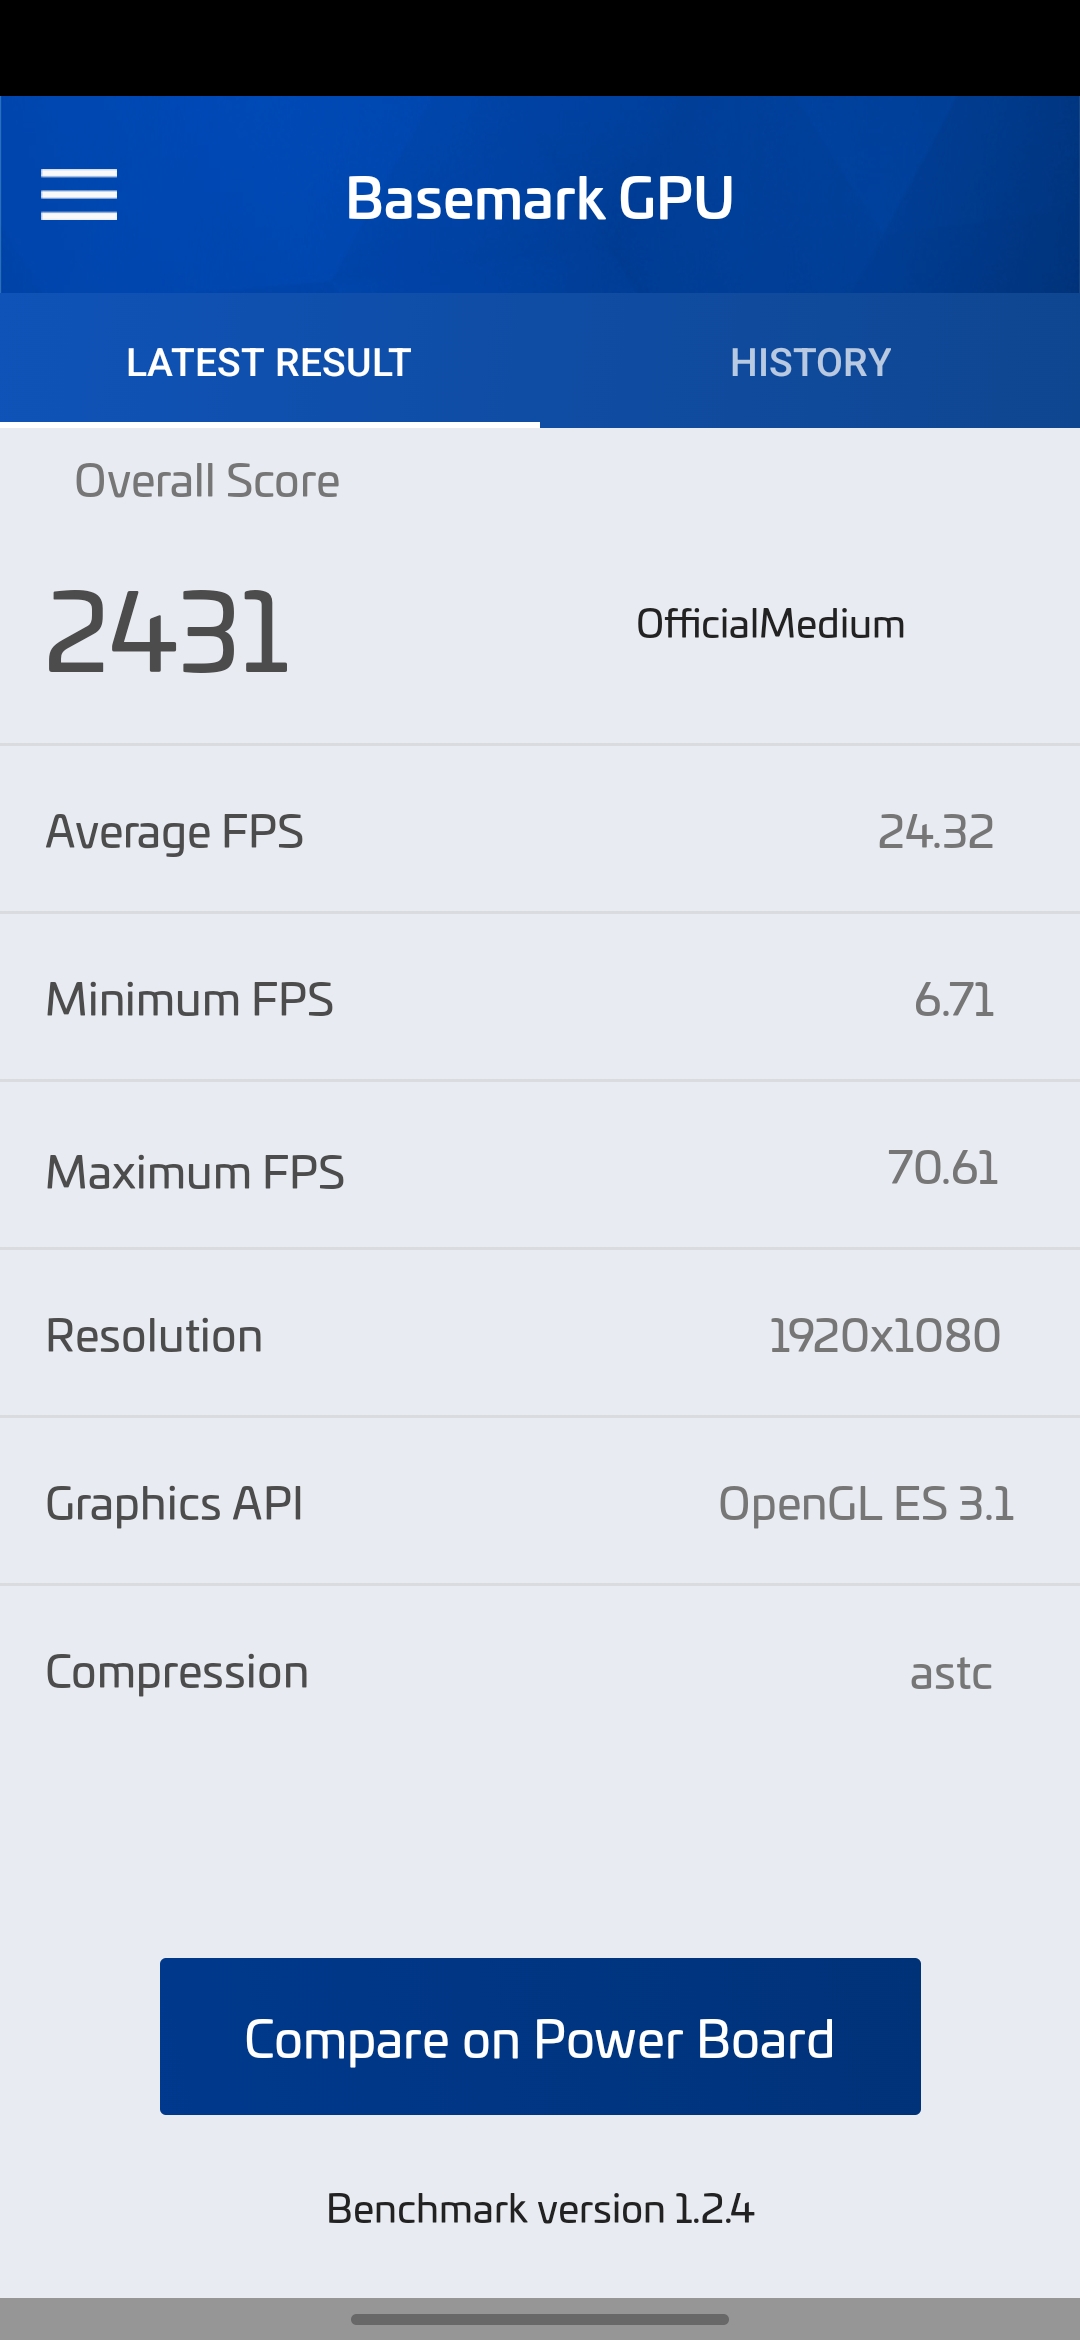1080x2340 pixels.
Task: Tap the Average FPS value 24.32
Action: pyautogui.click(x=935, y=831)
